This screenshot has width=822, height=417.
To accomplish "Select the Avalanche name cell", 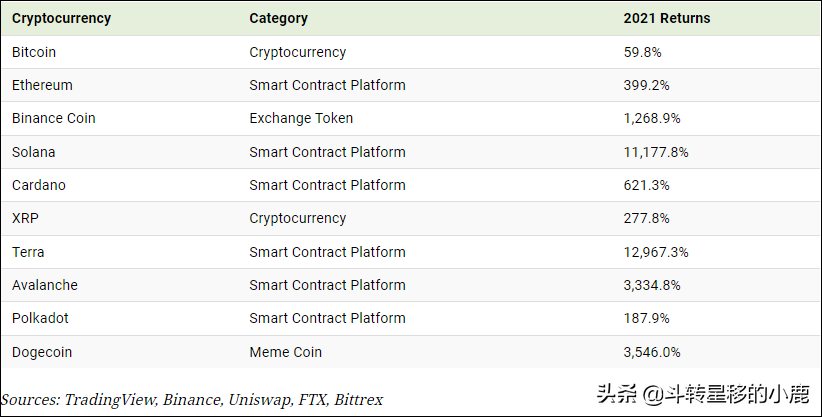I will [x=45, y=285].
